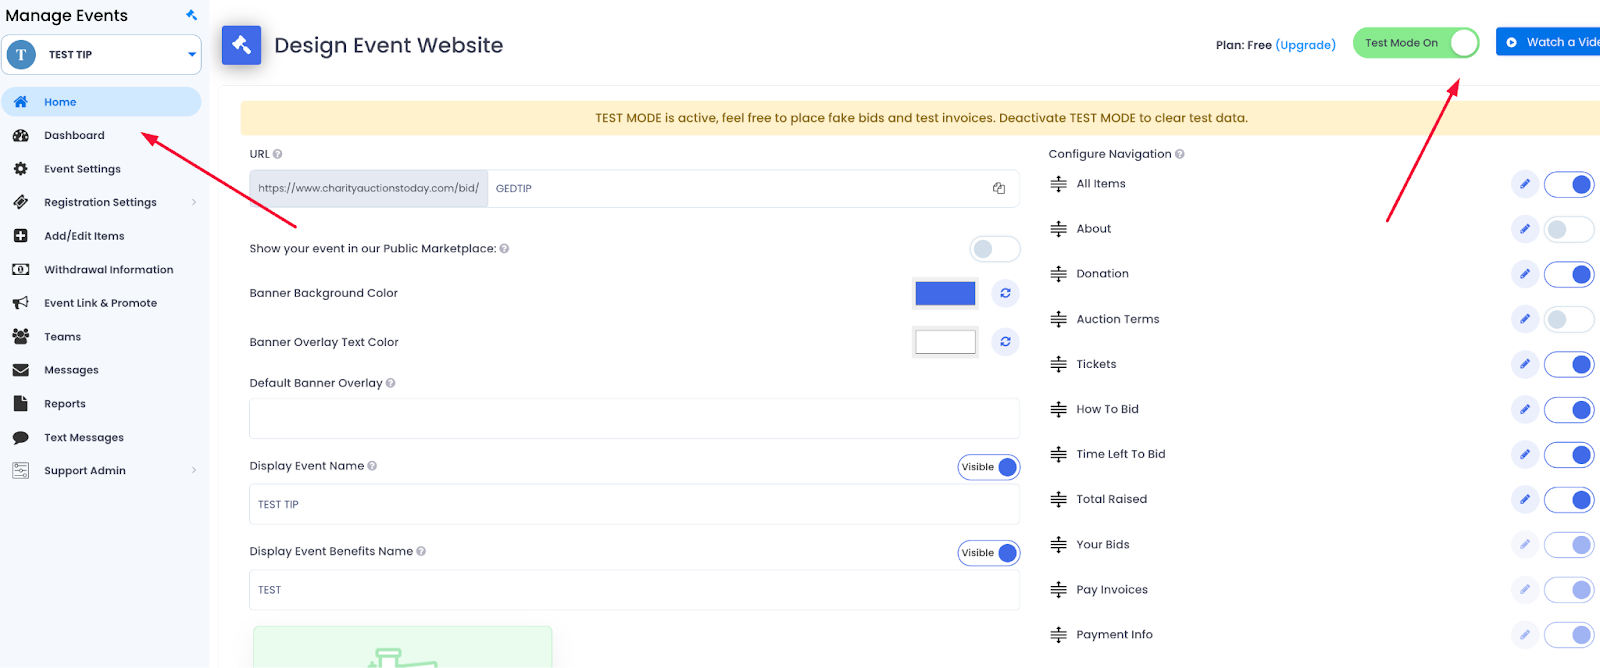Image resolution: width=1600 pixels, height=668 pixels.
Task: Open Event Link & Promote
Action: (x=101, y=303)
